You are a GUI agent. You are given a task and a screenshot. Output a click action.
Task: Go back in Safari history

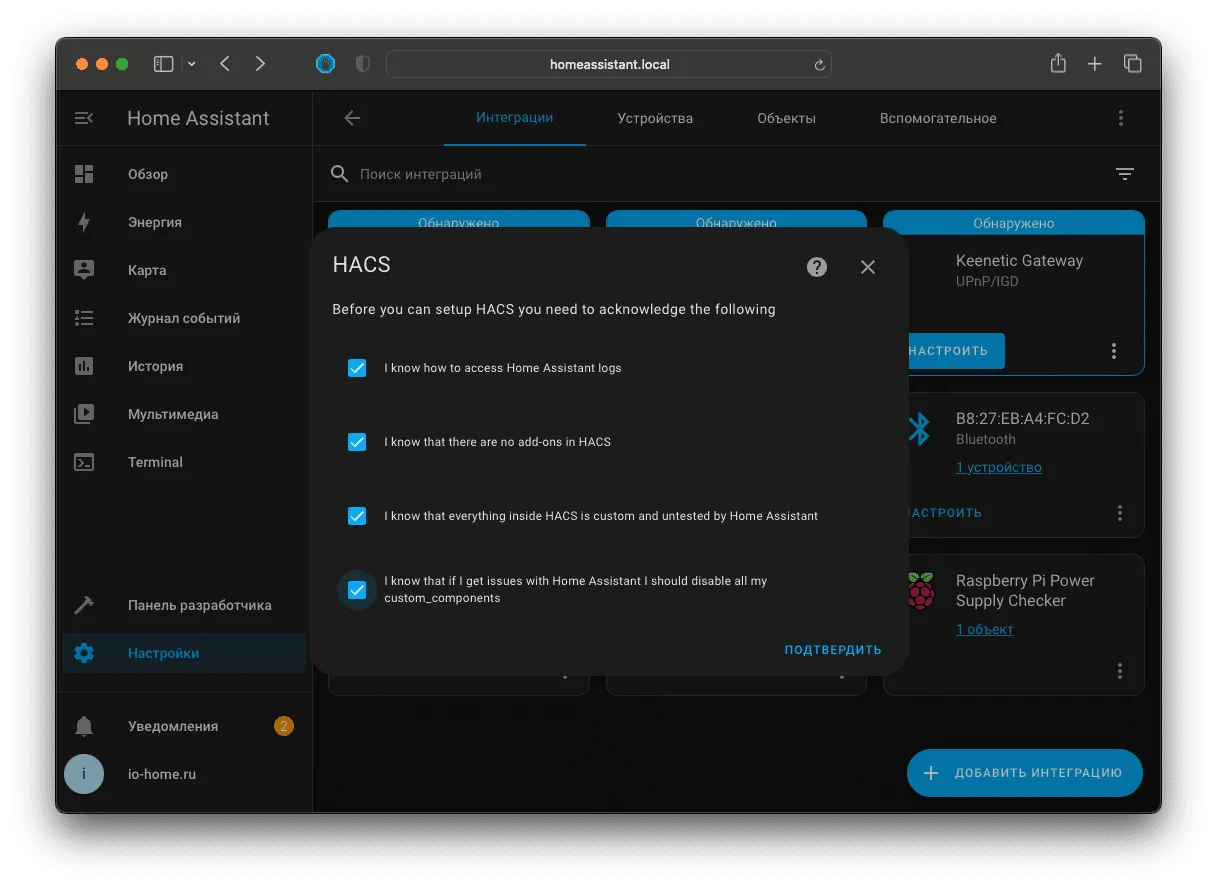225,64
